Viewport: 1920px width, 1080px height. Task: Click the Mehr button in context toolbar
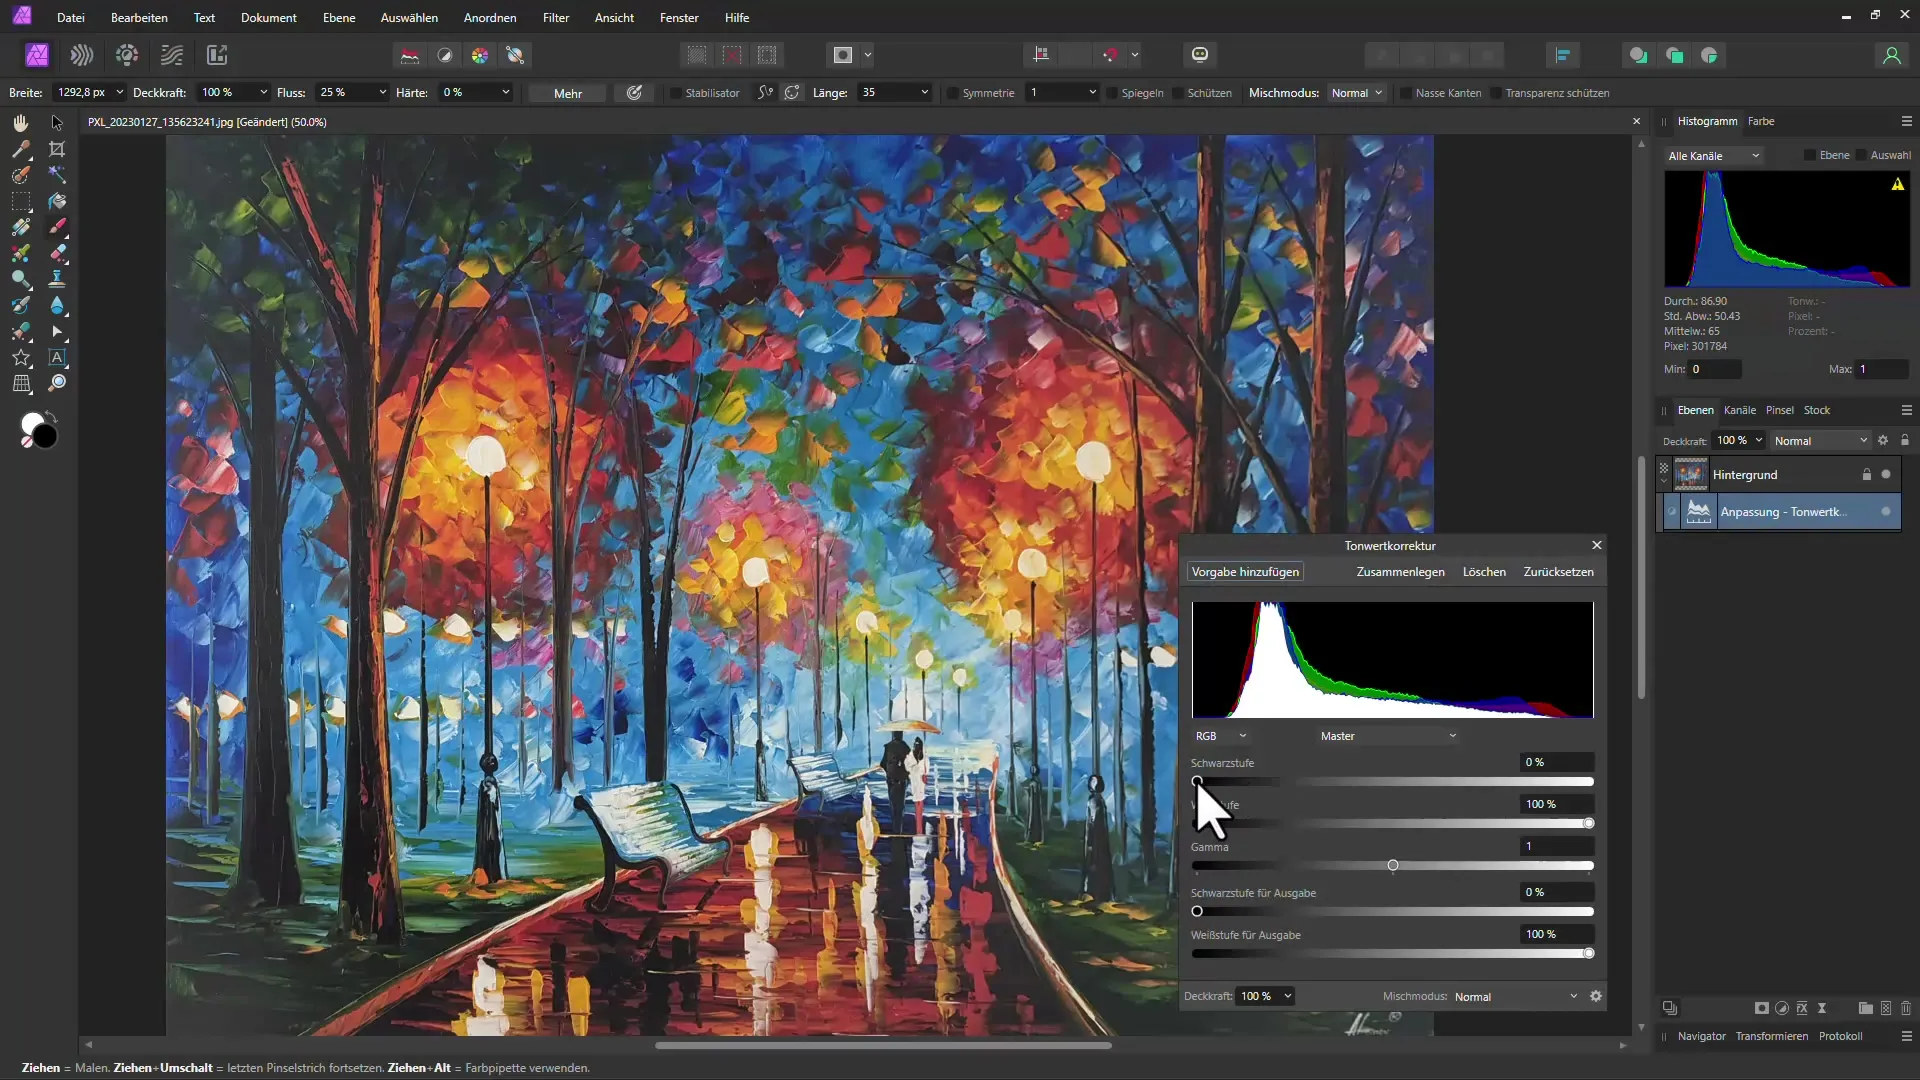(x=568, y=93)
